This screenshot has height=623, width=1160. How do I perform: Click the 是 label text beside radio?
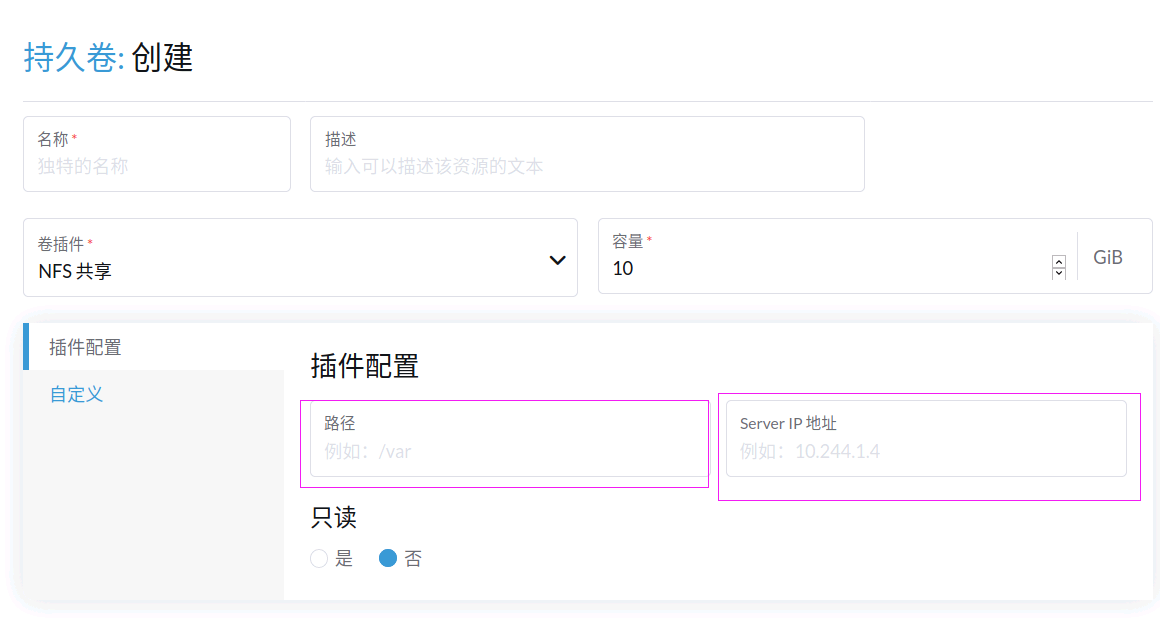pyautogui.click(x=344, y=559)
